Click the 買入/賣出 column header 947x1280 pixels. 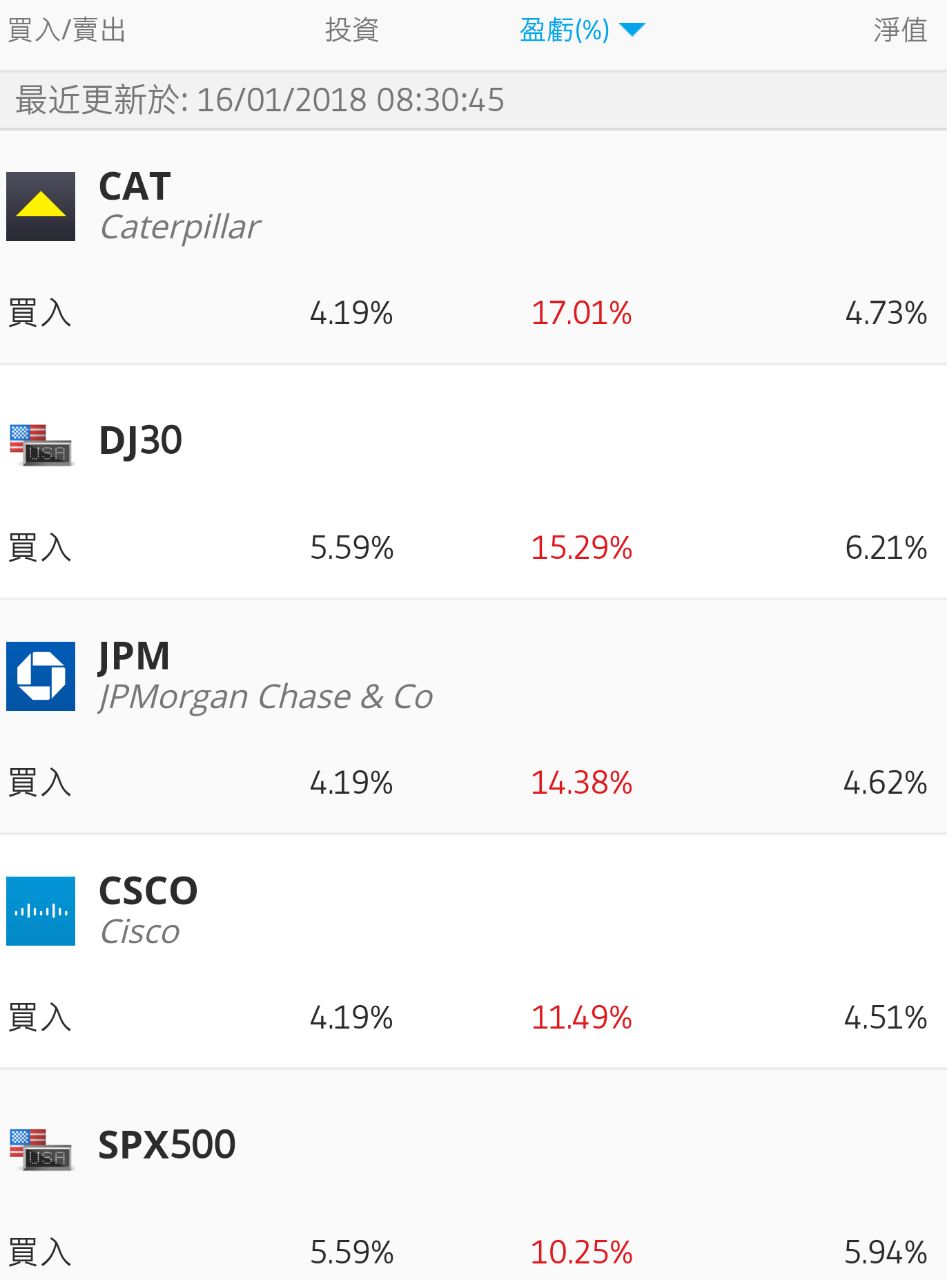(x=67, y=30)
